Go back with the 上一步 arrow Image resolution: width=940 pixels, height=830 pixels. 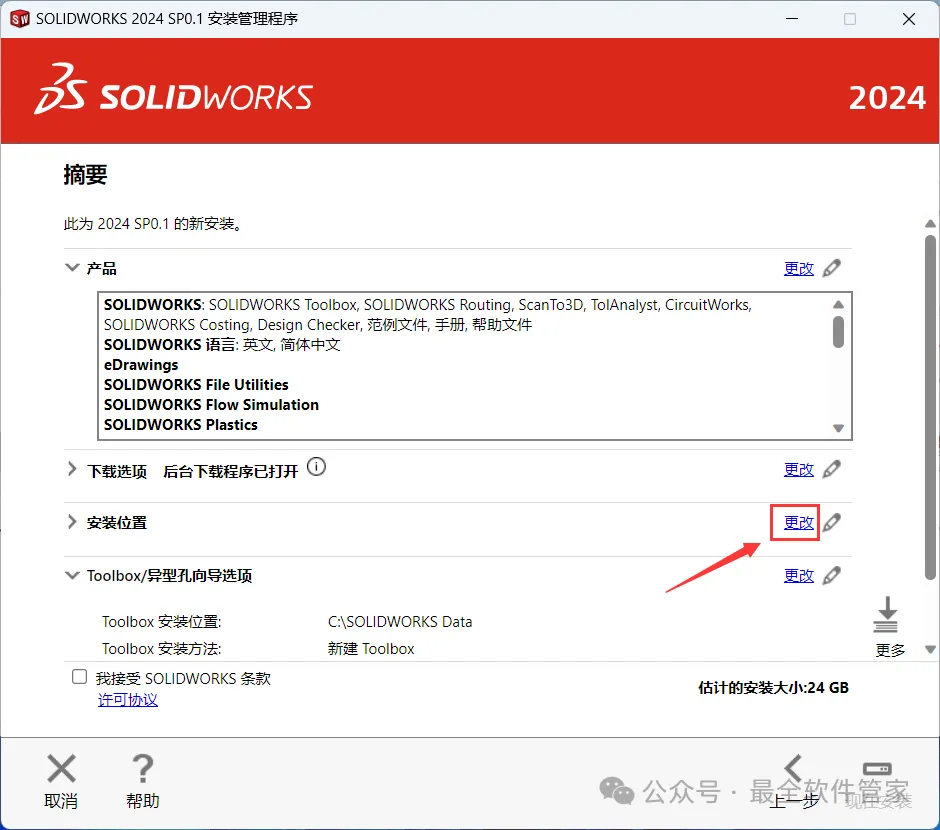794,768
